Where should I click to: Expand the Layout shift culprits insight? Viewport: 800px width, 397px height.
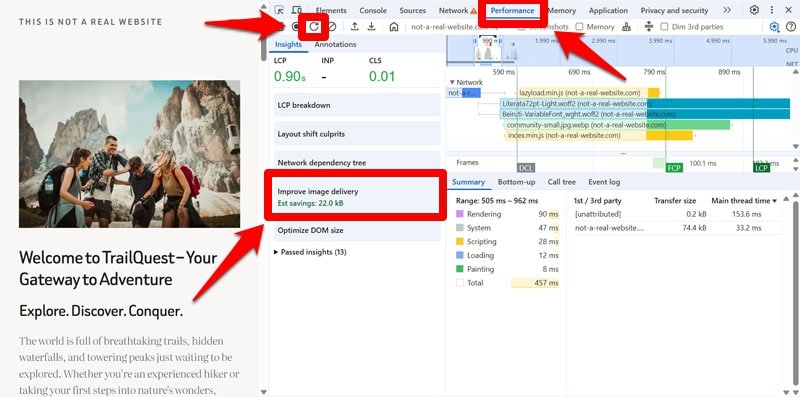[x=357, y=134]
